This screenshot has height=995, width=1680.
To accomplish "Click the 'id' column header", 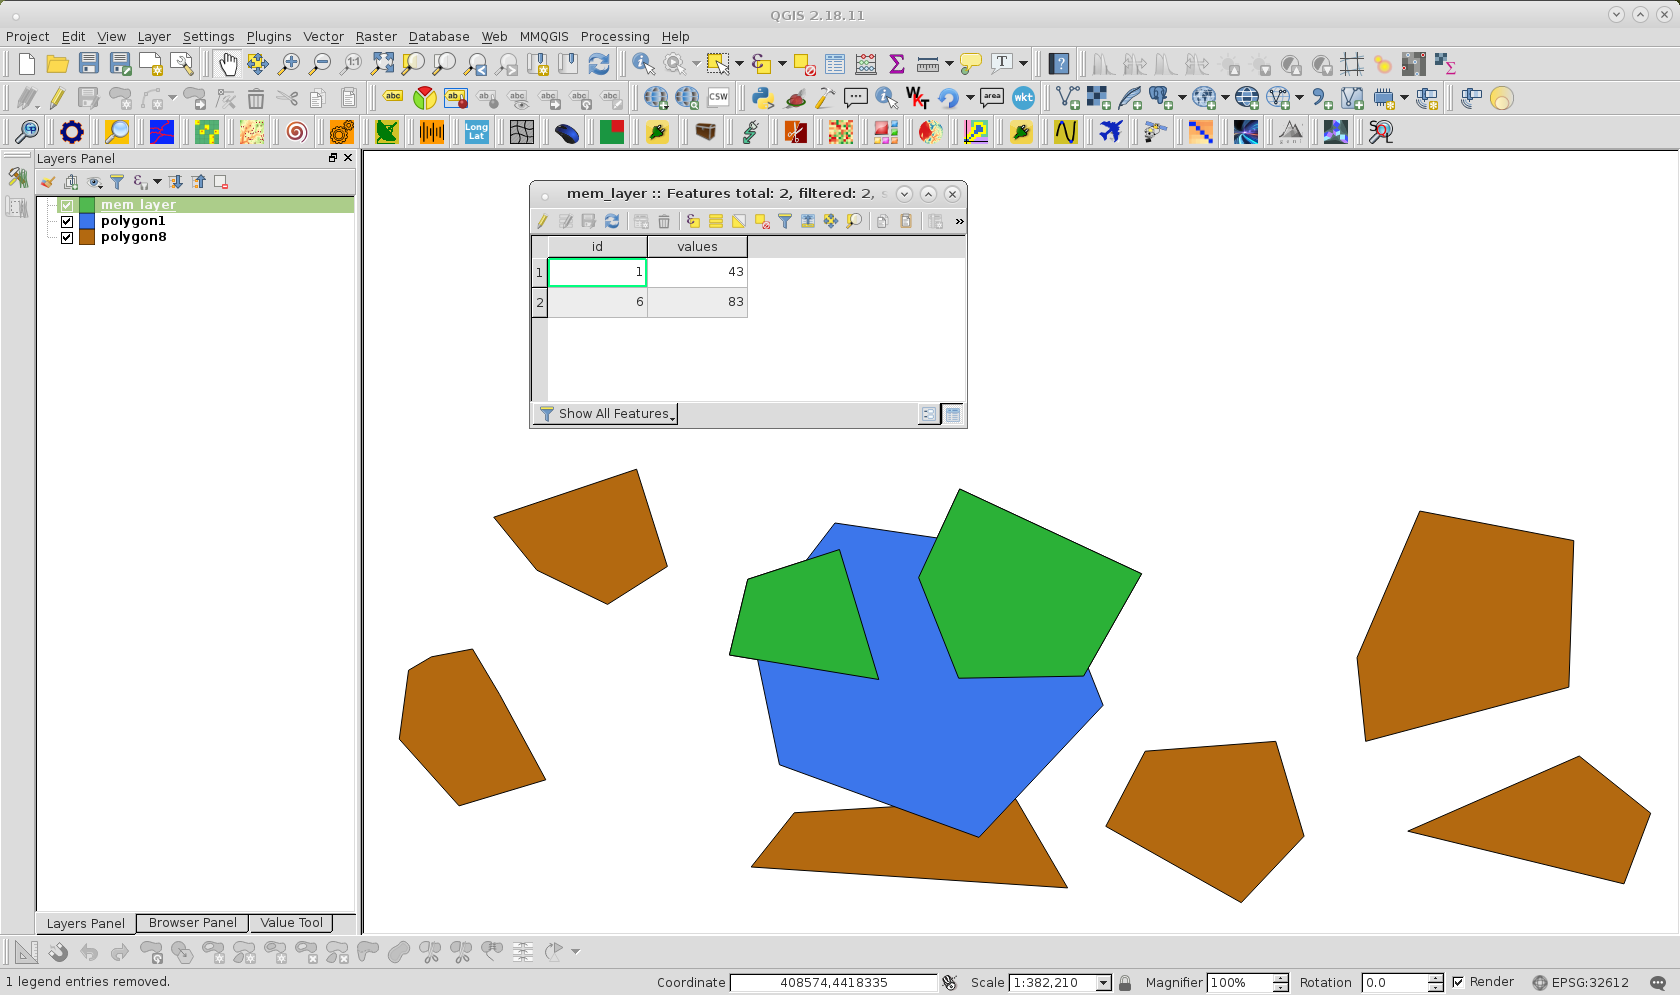I will [x=597, y=247].
